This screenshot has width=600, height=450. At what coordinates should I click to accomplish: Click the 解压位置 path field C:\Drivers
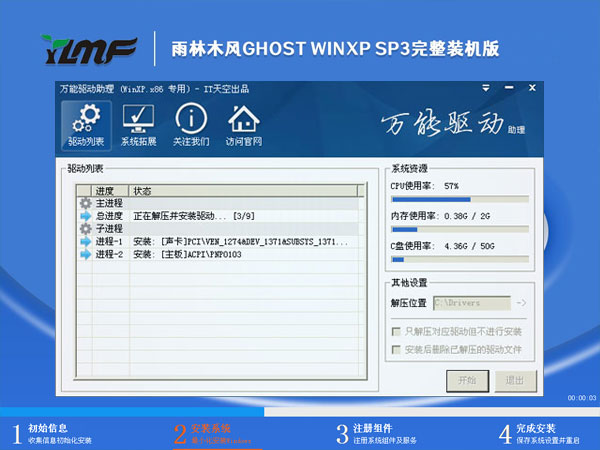472,303
